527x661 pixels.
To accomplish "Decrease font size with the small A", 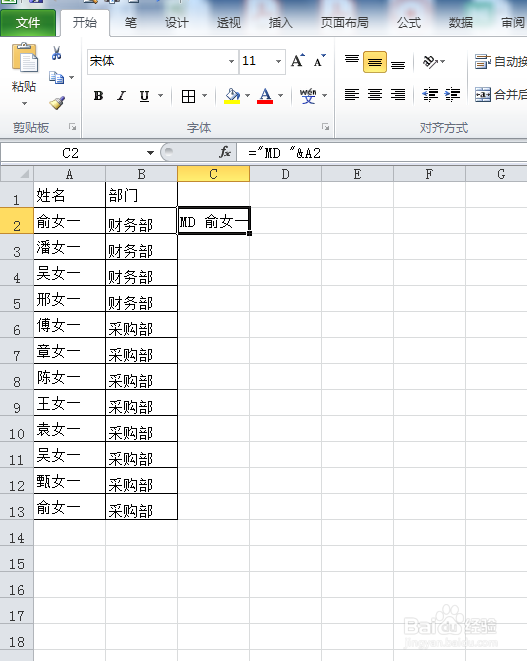I will pos(320,61).
